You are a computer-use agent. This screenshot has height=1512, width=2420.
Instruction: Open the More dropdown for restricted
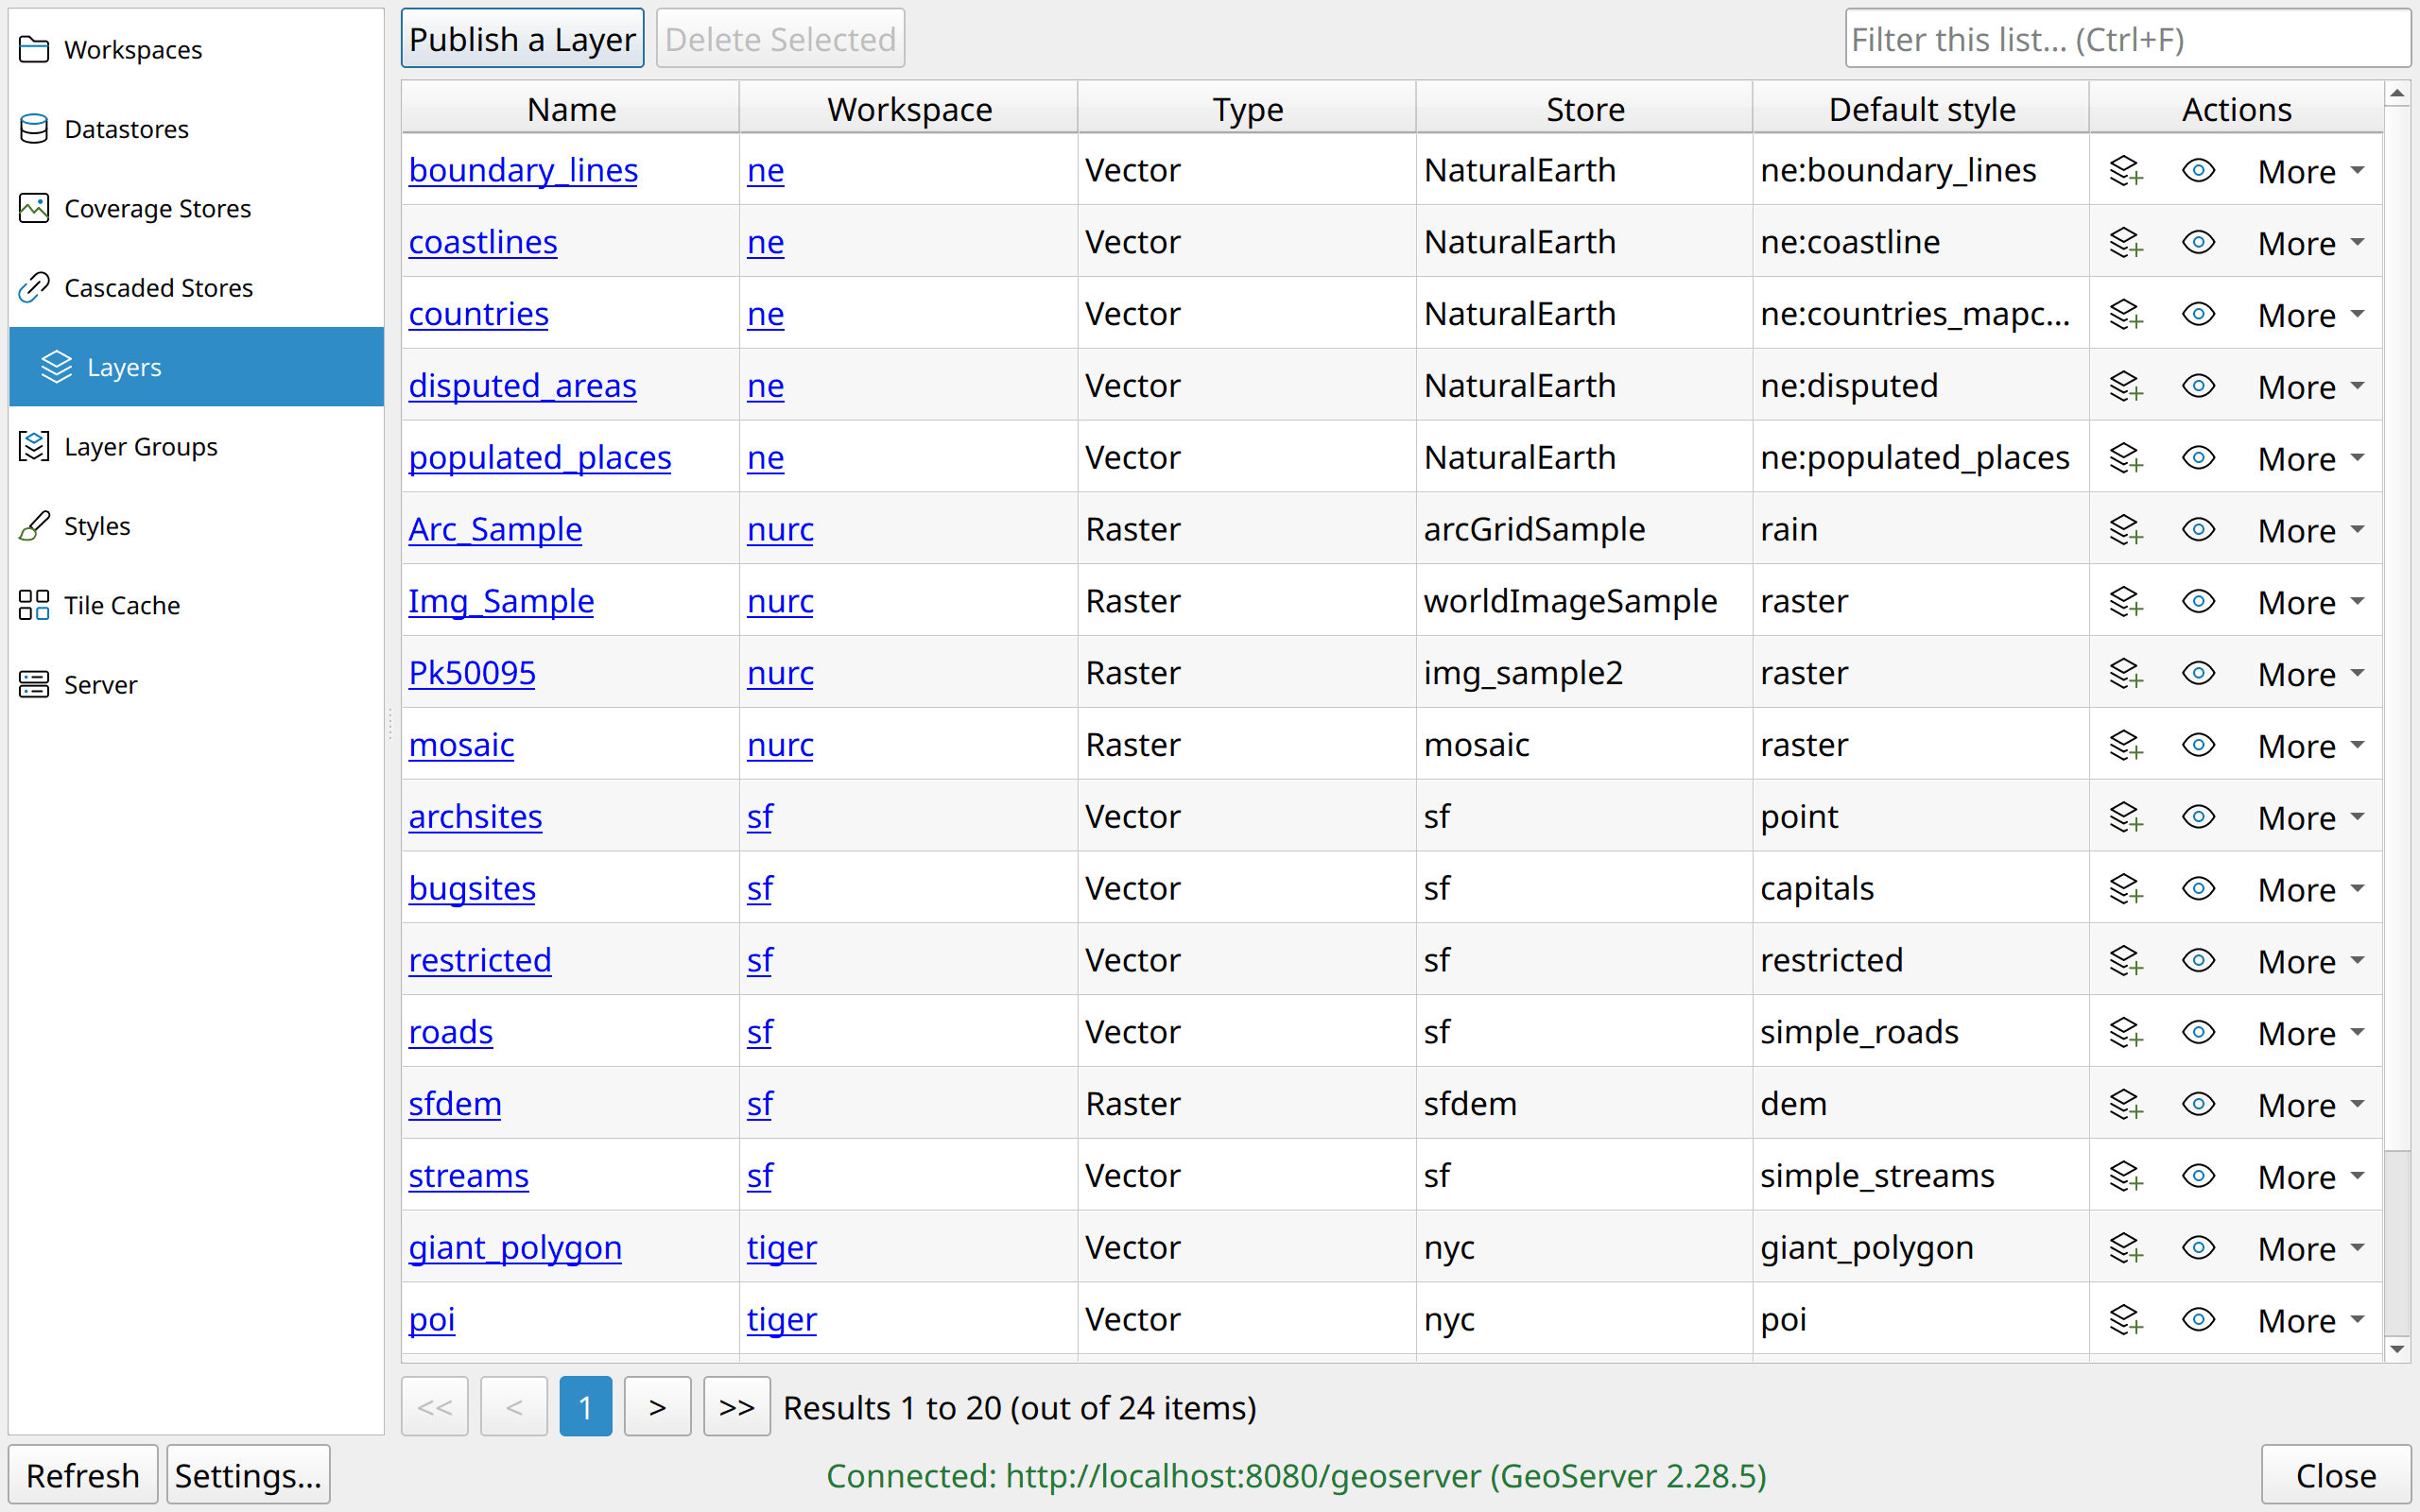pos(2311,961)
